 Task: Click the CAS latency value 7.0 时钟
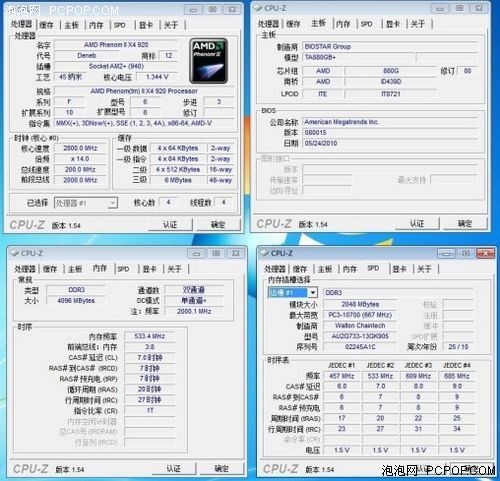149,358
